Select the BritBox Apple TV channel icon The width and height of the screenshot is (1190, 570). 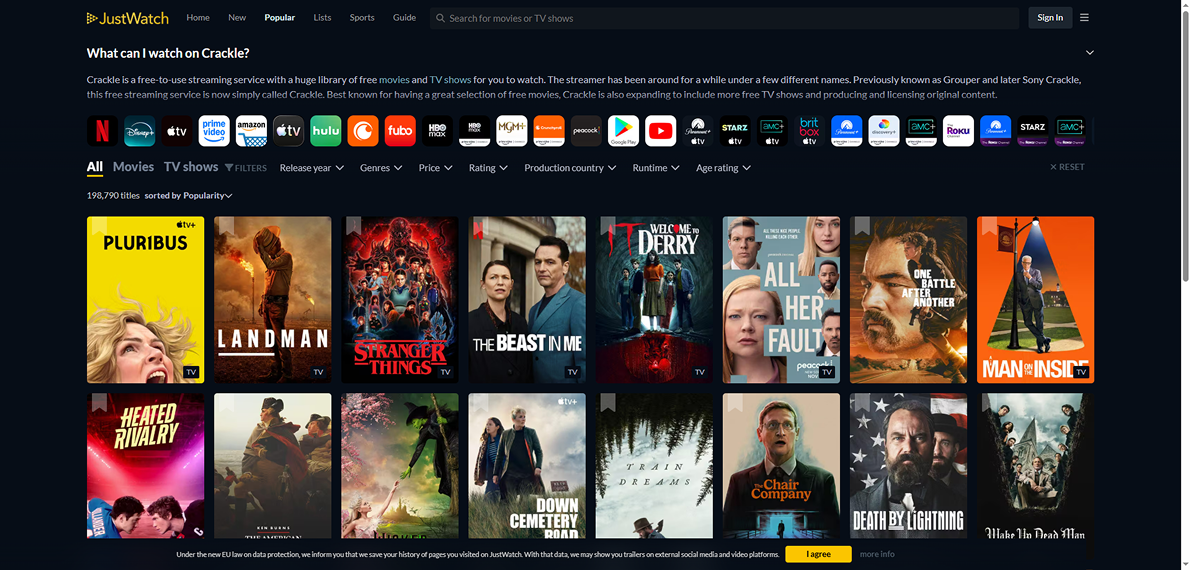click(809, 131)
